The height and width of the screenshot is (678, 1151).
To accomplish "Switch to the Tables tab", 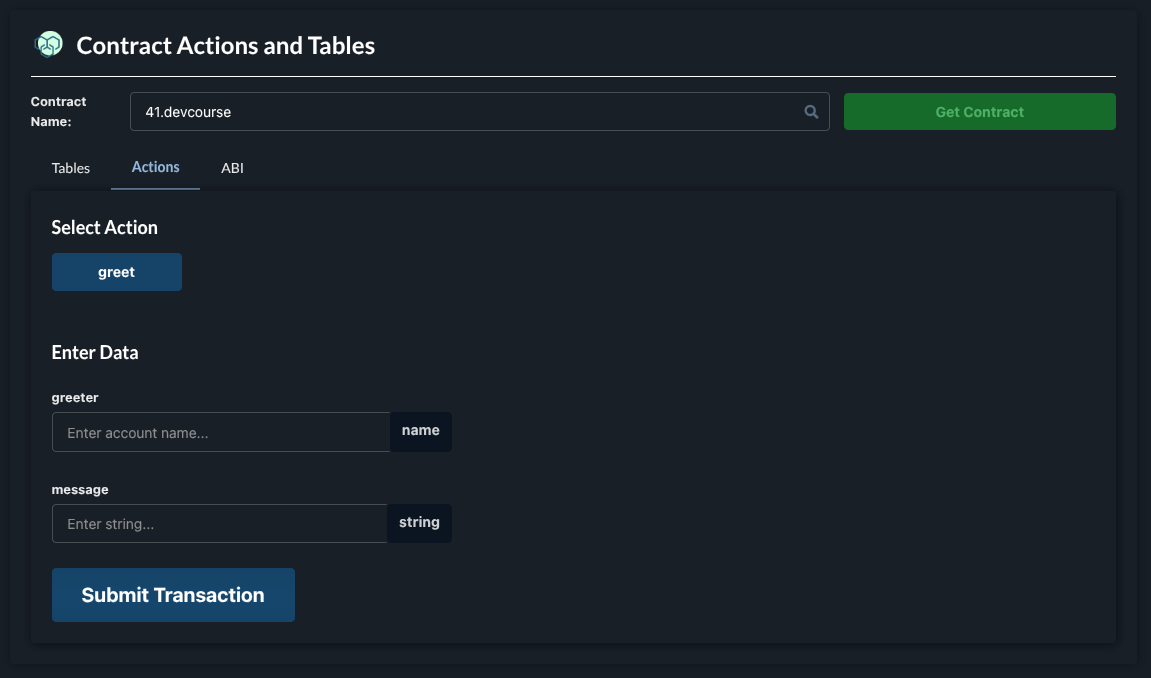I will [71, 168].
